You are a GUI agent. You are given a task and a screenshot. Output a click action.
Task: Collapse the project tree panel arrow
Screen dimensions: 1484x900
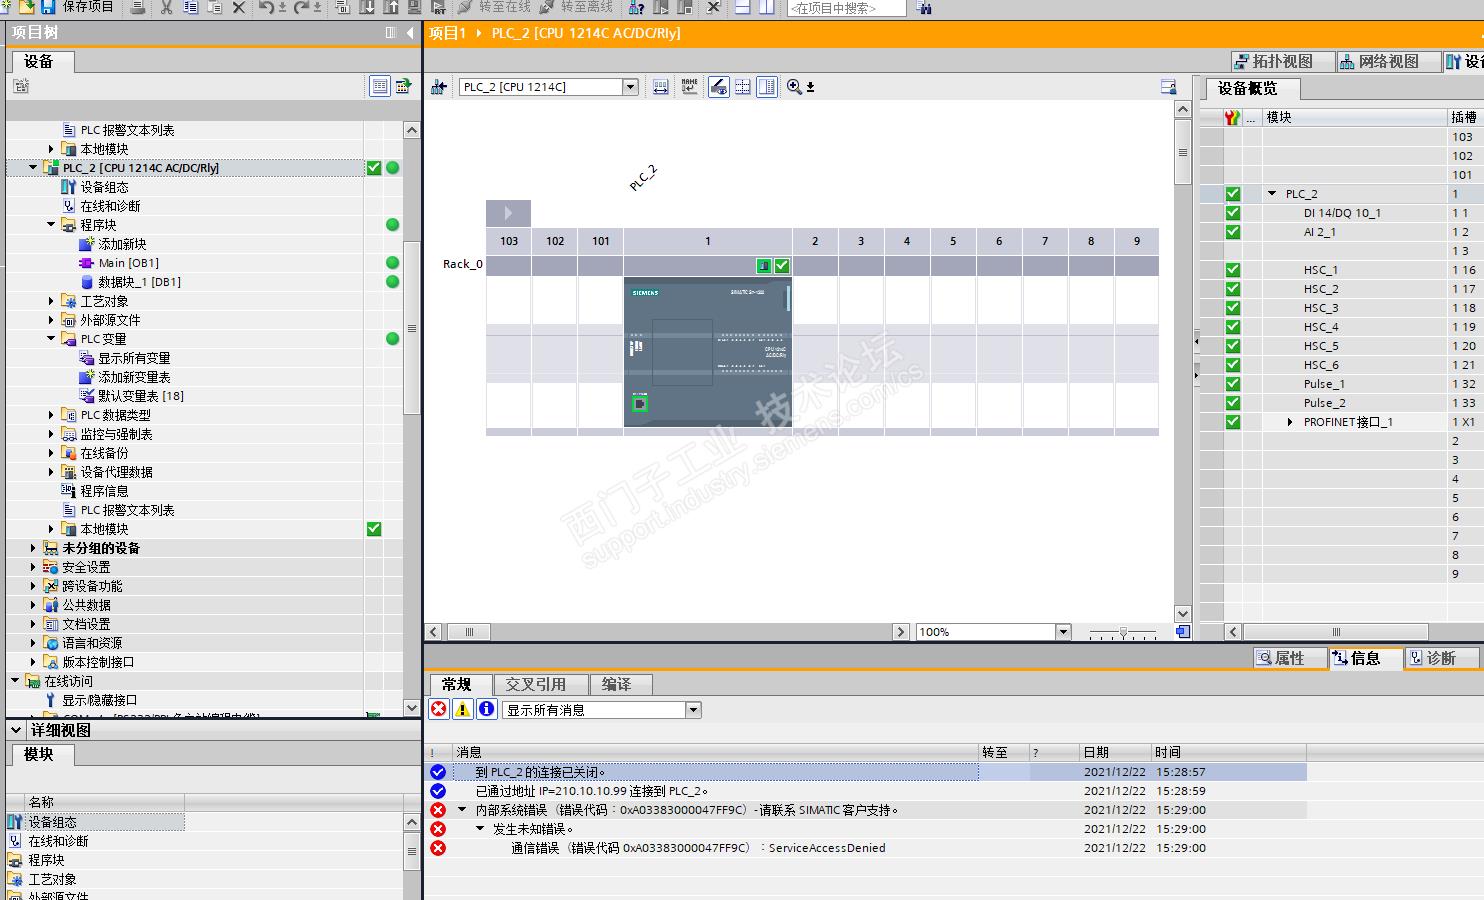[x=410, y=33]
